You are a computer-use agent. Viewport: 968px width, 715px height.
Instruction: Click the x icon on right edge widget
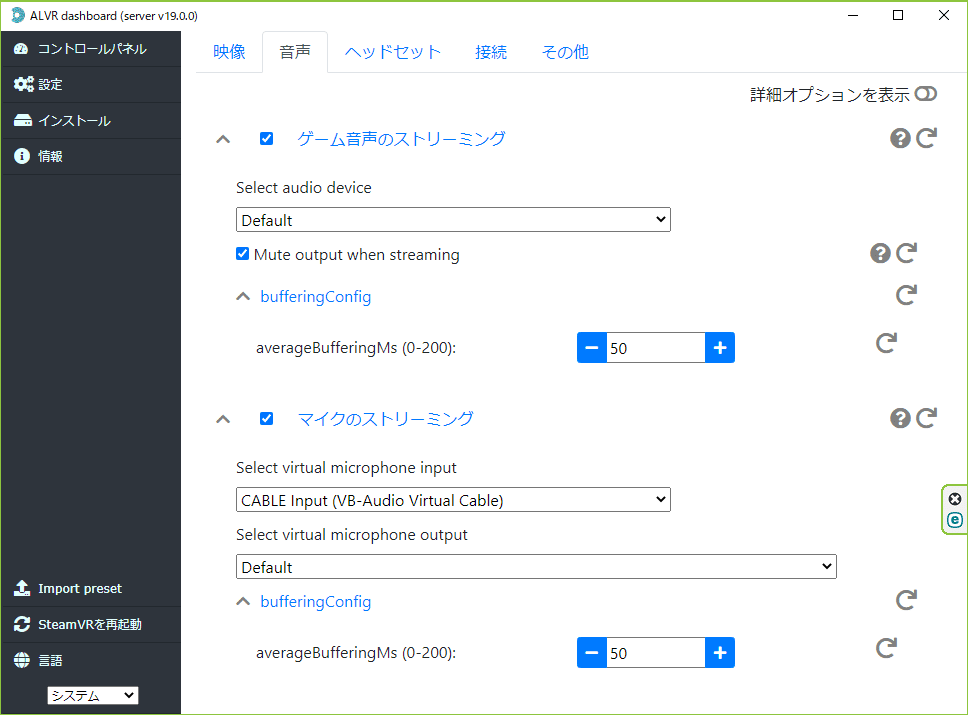[955, 499]
